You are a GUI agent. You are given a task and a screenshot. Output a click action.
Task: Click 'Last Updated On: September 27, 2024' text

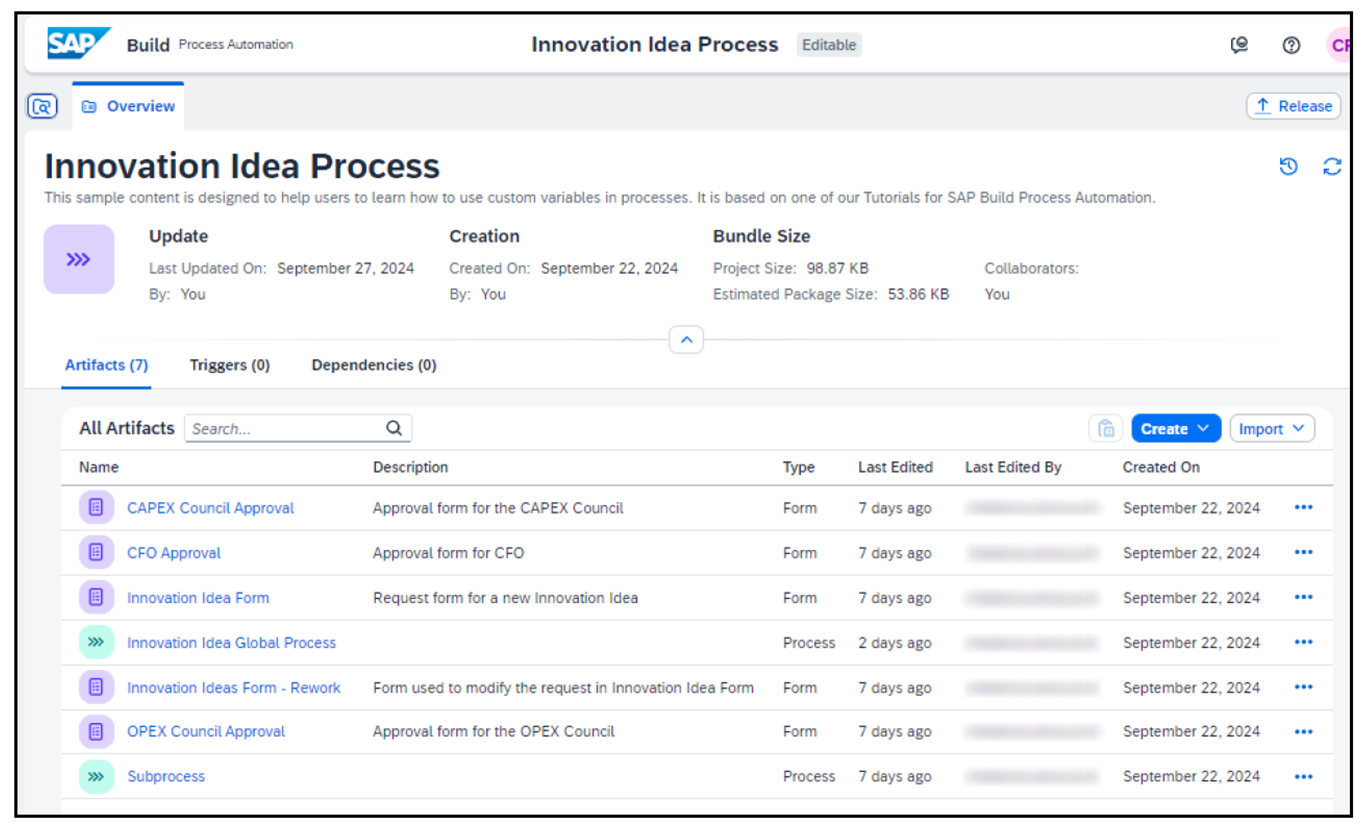(281, 268)
